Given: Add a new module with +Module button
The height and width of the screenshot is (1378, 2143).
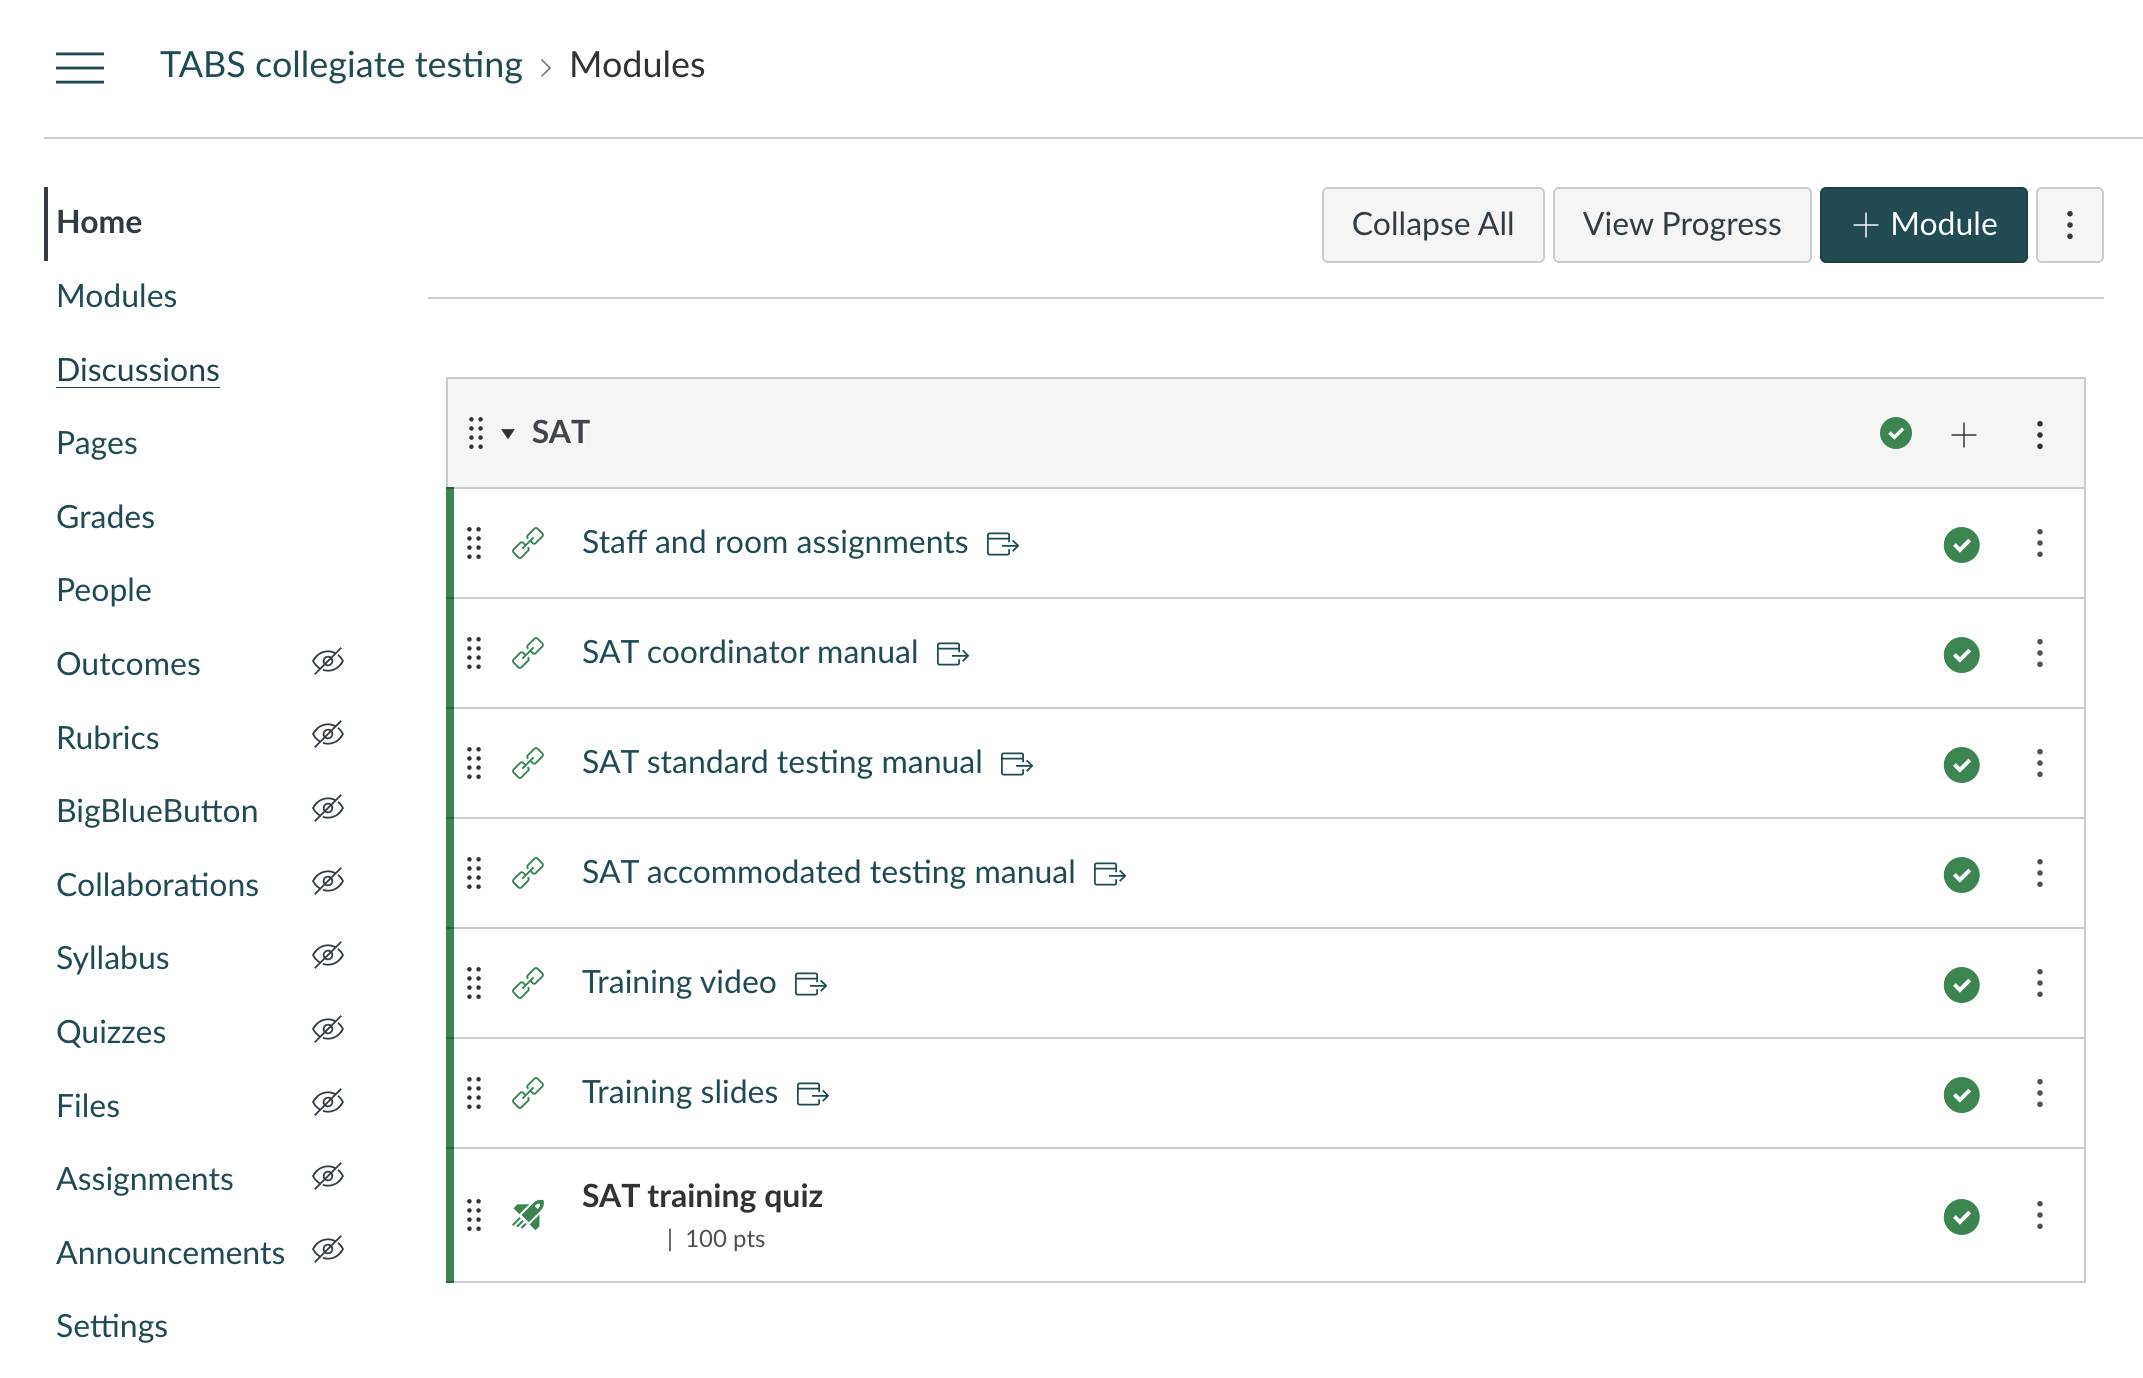Looking at the screenshot, I should click(x=1922, y=224).
